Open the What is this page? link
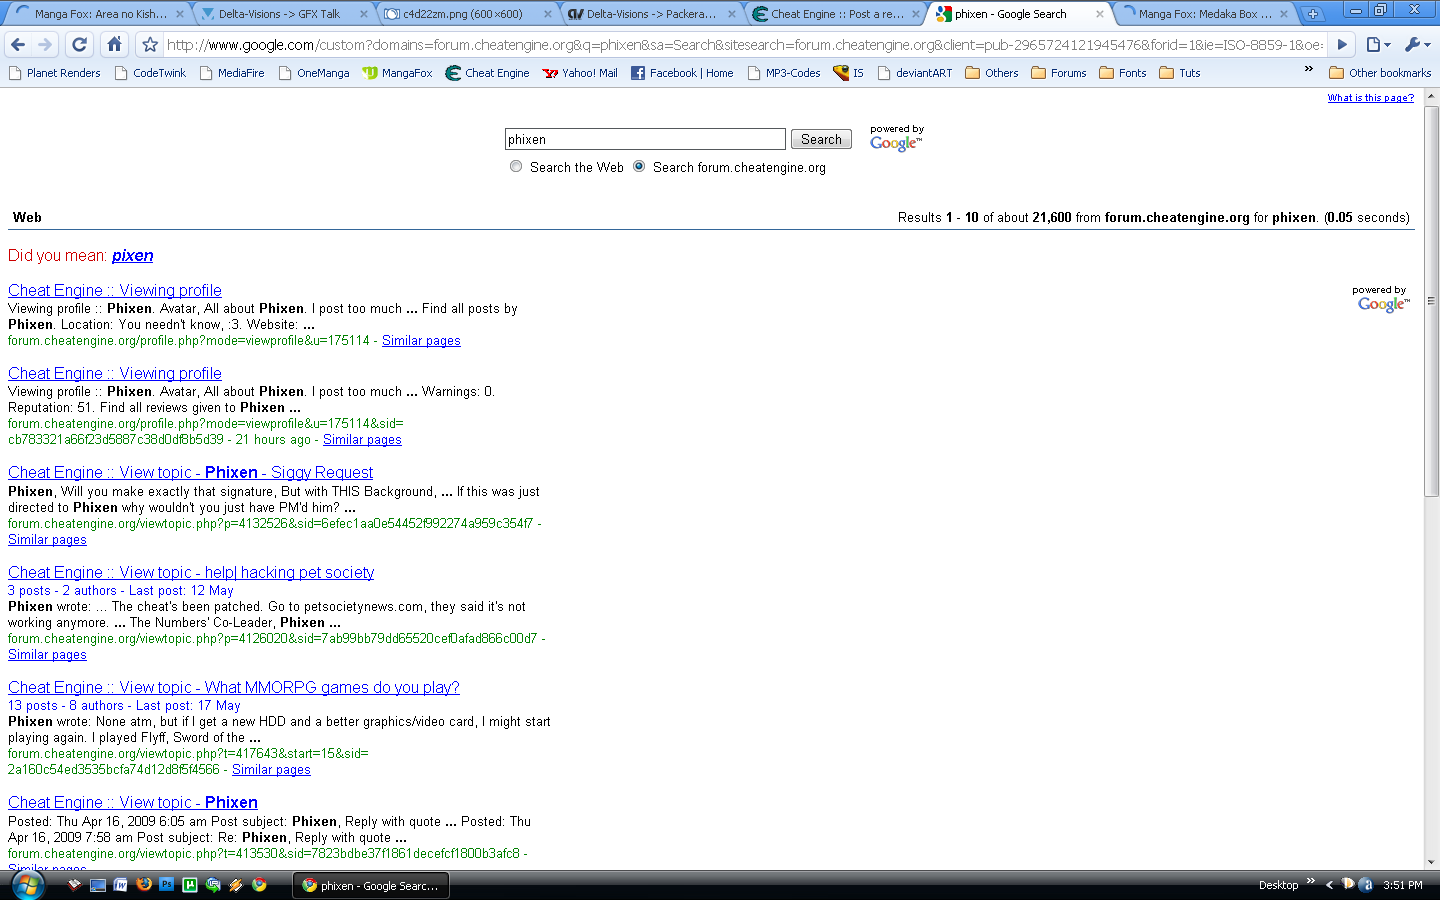Viewport: 1440px width, 900px height. tap(1370, 98)
